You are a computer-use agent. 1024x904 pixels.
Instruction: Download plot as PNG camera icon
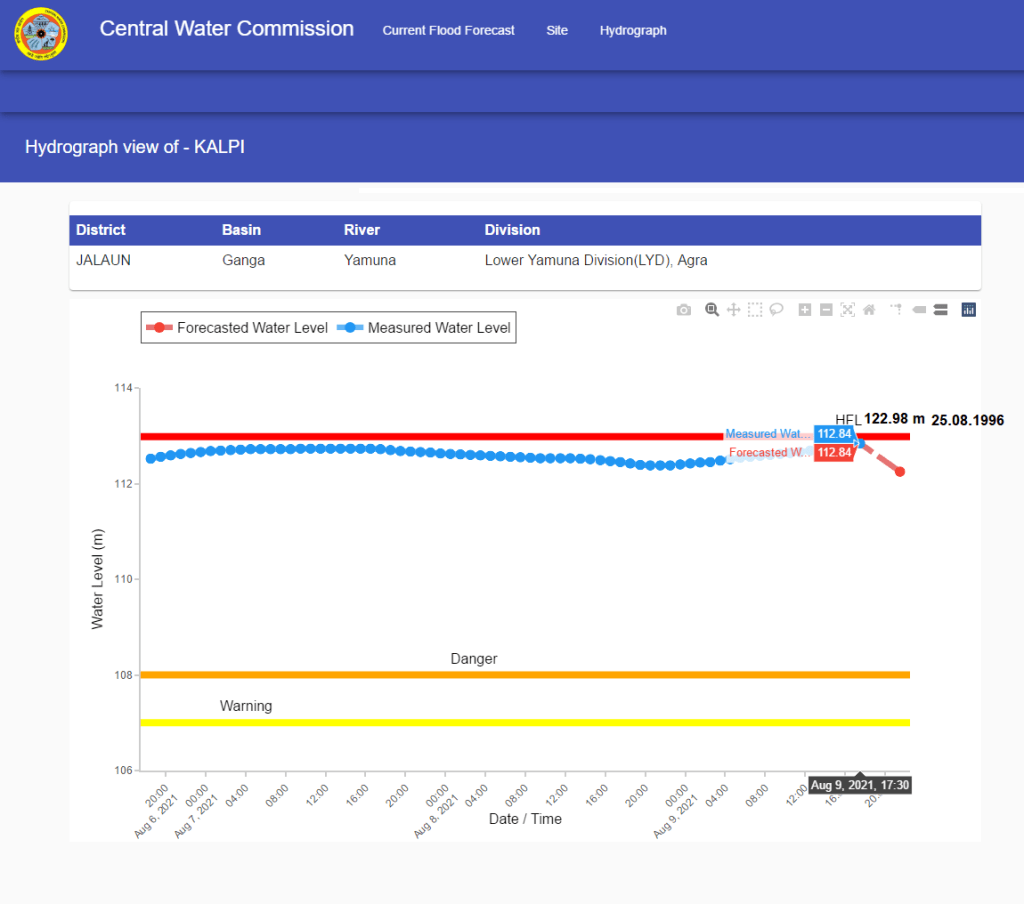click(684, 310)
